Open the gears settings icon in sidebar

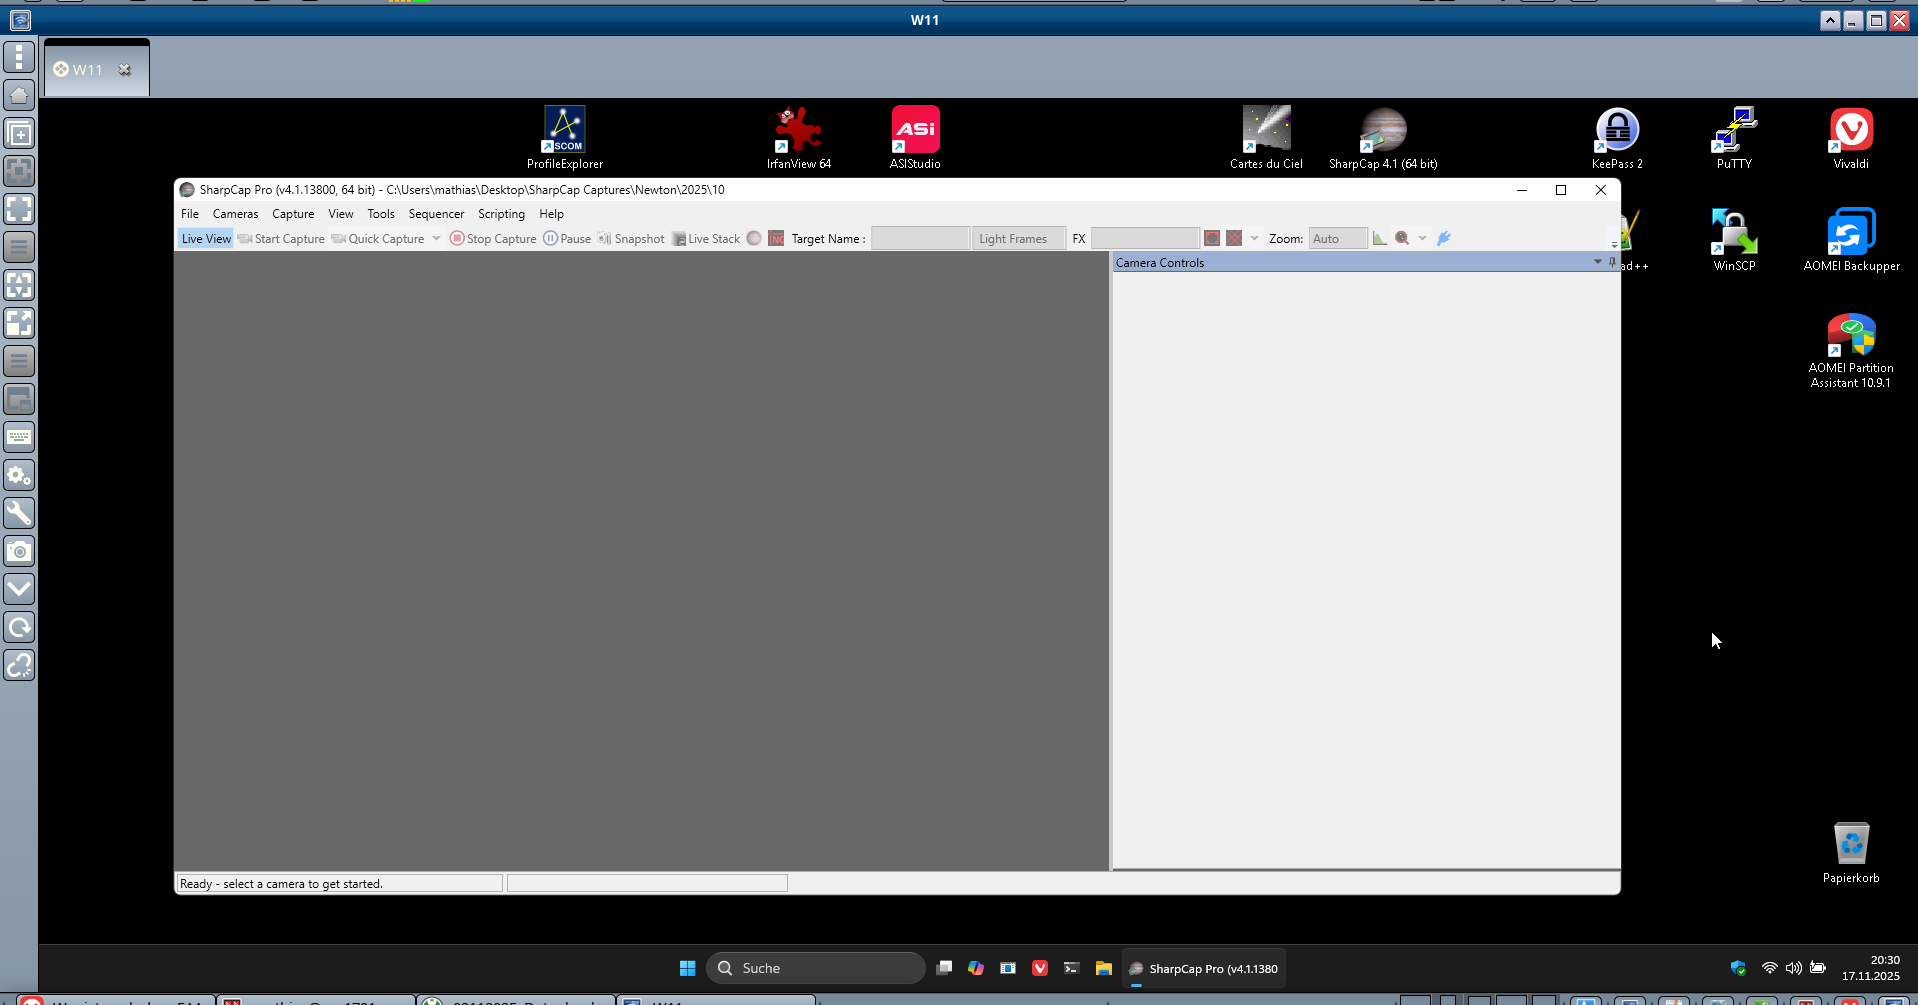(19, 475)
